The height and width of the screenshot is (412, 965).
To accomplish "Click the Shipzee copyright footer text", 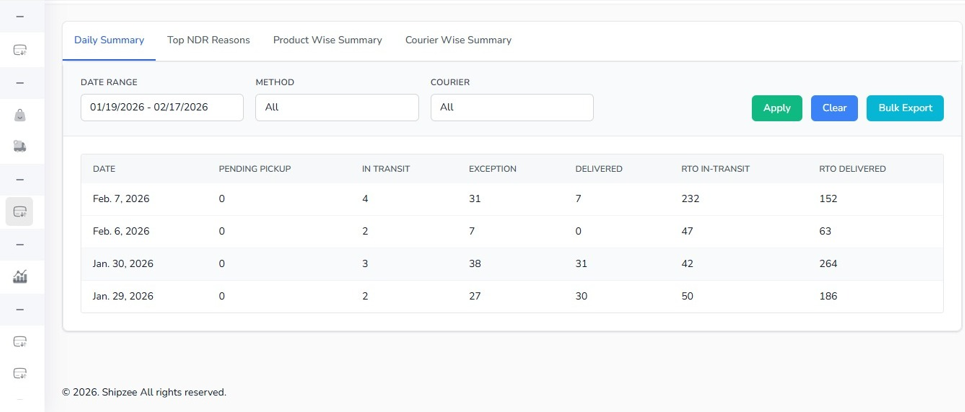I will pos(145,392).
